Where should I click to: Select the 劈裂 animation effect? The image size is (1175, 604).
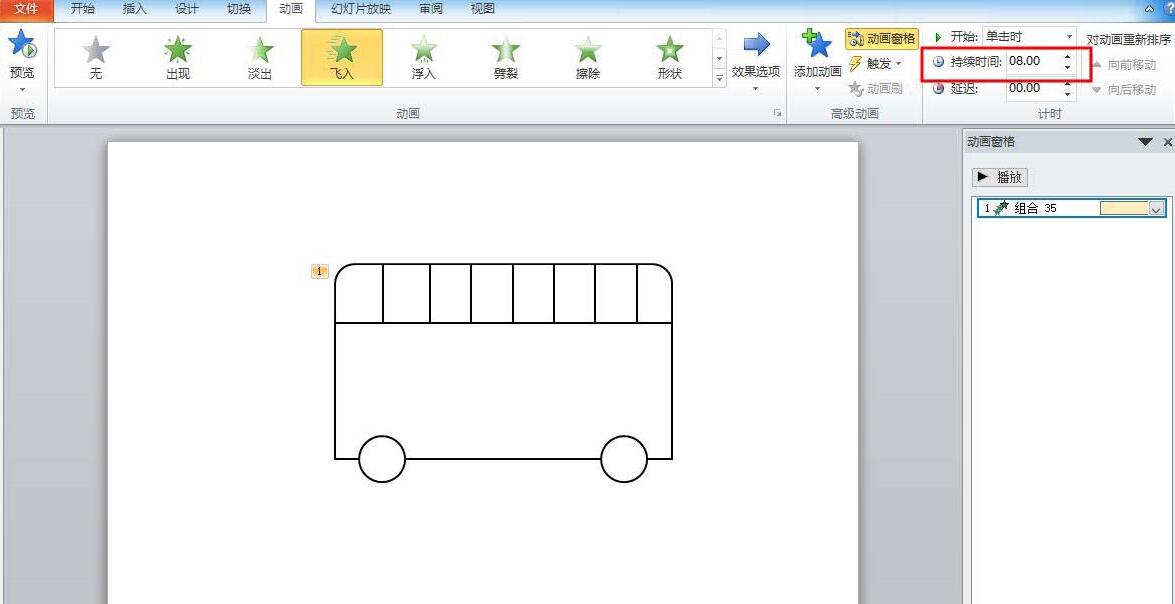(506, 58)
